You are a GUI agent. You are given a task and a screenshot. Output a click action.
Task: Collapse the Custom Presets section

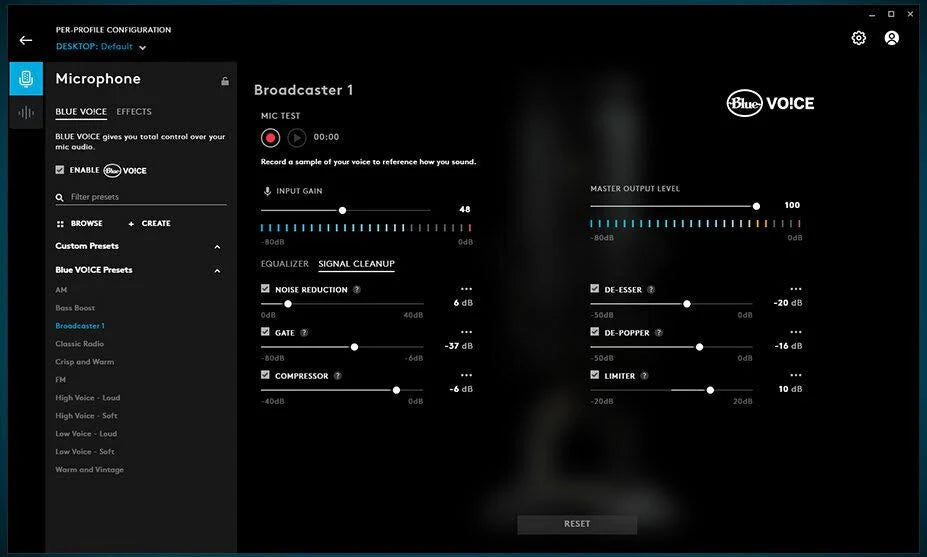(217, 246)
